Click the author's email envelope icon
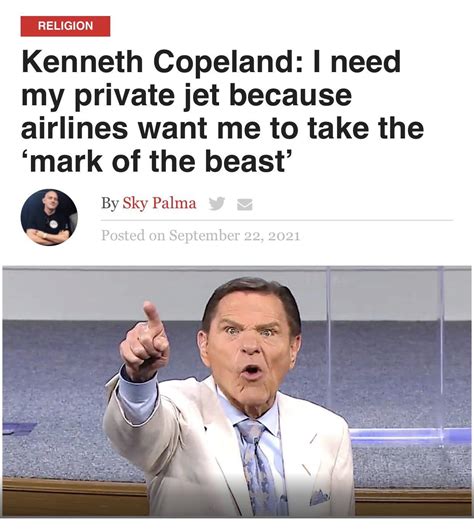474x531 pixels. coord(244,204)
